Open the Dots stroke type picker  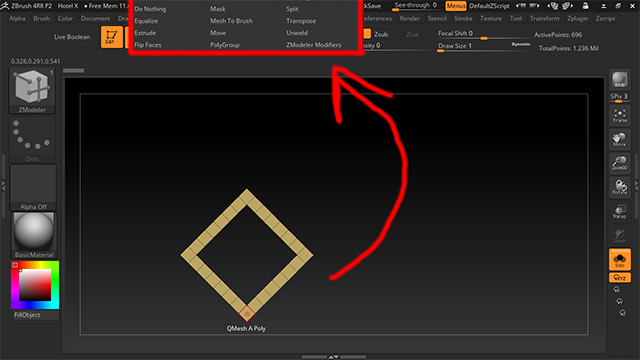32,140
